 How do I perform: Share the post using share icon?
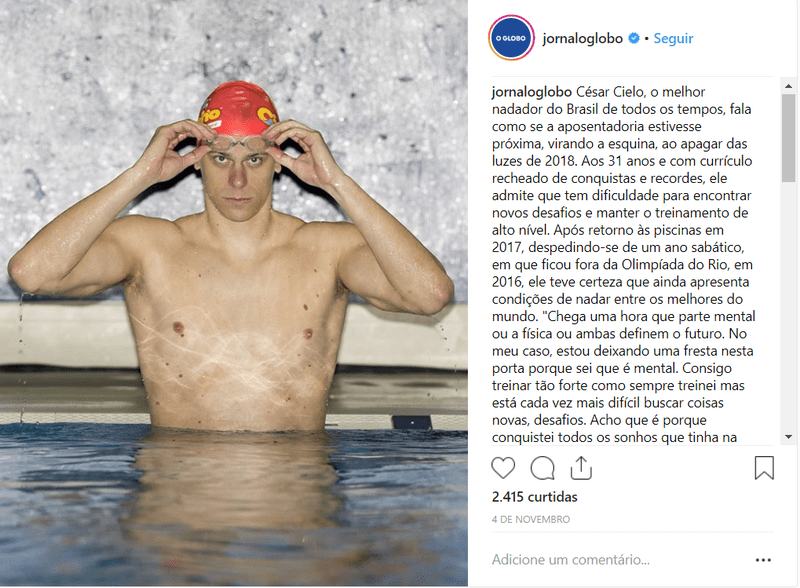tap(581, 468)
